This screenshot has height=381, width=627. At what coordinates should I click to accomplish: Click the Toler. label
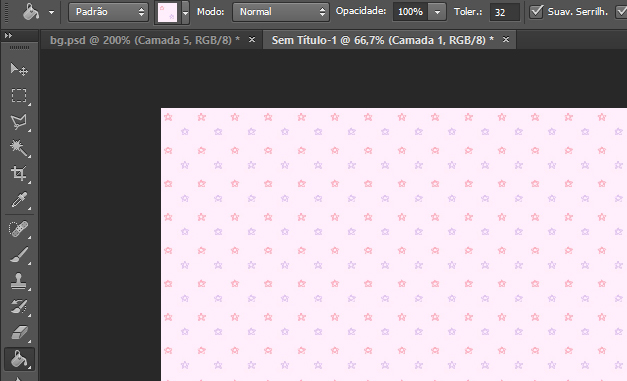point(468,12)
